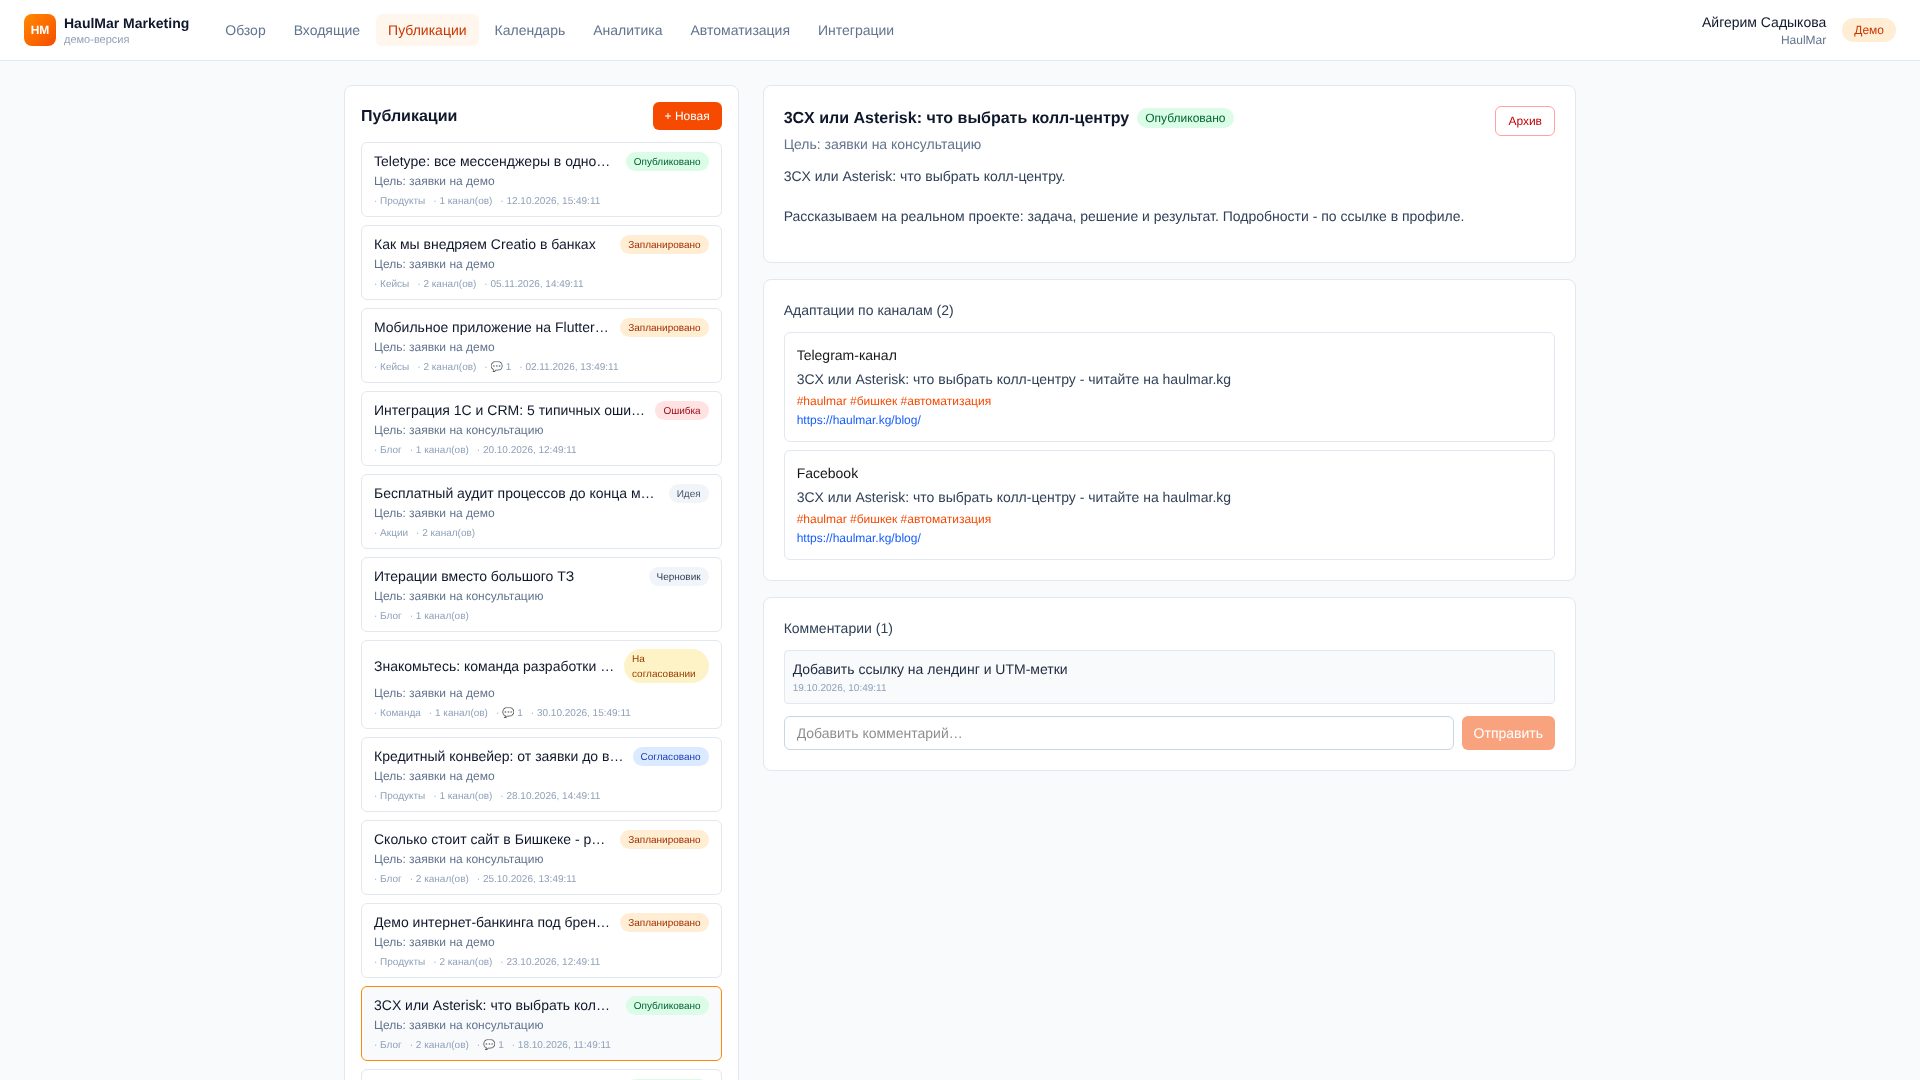Select Демо интернет-банкинга publication card
1920x1080 pixels.
541,941
